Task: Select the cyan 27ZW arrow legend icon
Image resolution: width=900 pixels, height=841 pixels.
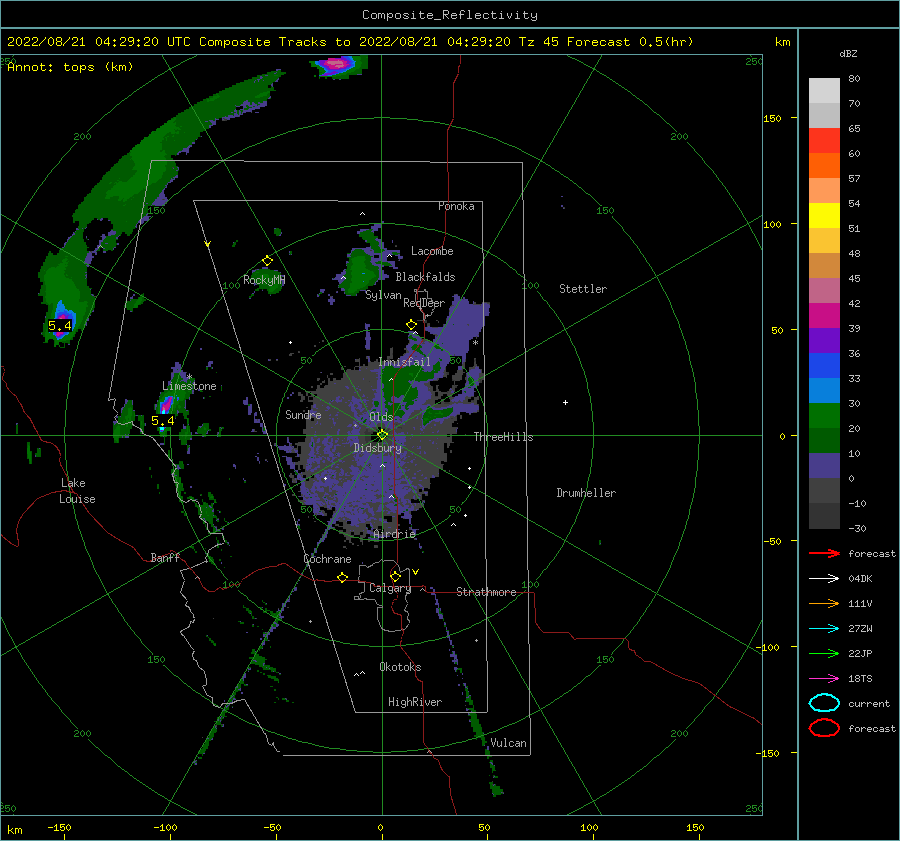Action: (824, 628)
